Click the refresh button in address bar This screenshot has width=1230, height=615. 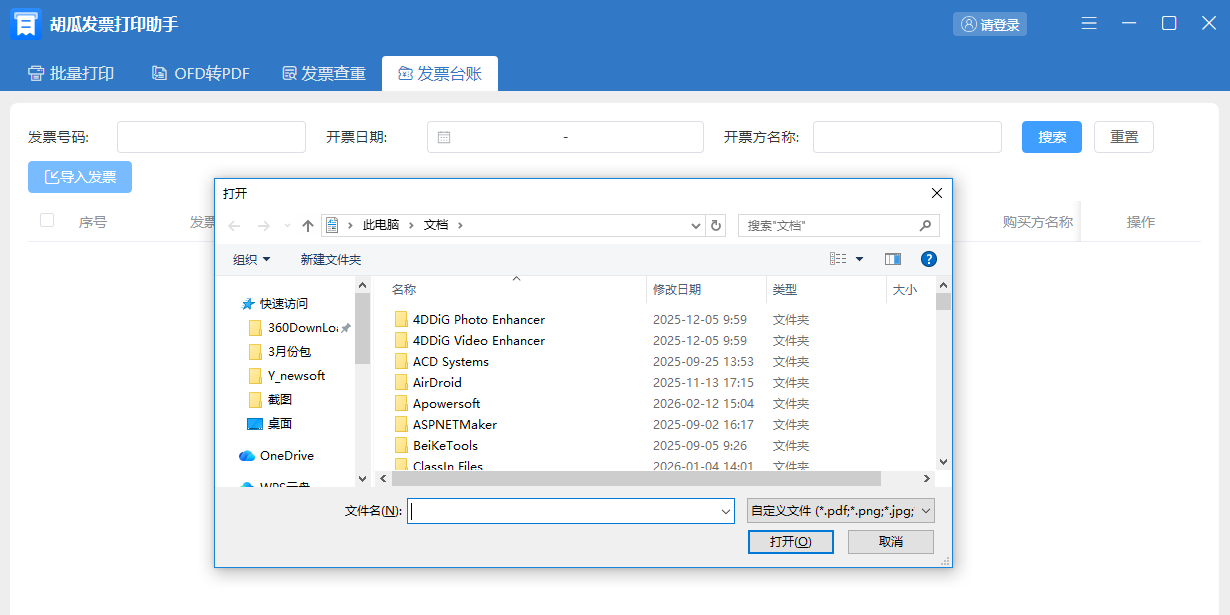(x=716, y=226)
